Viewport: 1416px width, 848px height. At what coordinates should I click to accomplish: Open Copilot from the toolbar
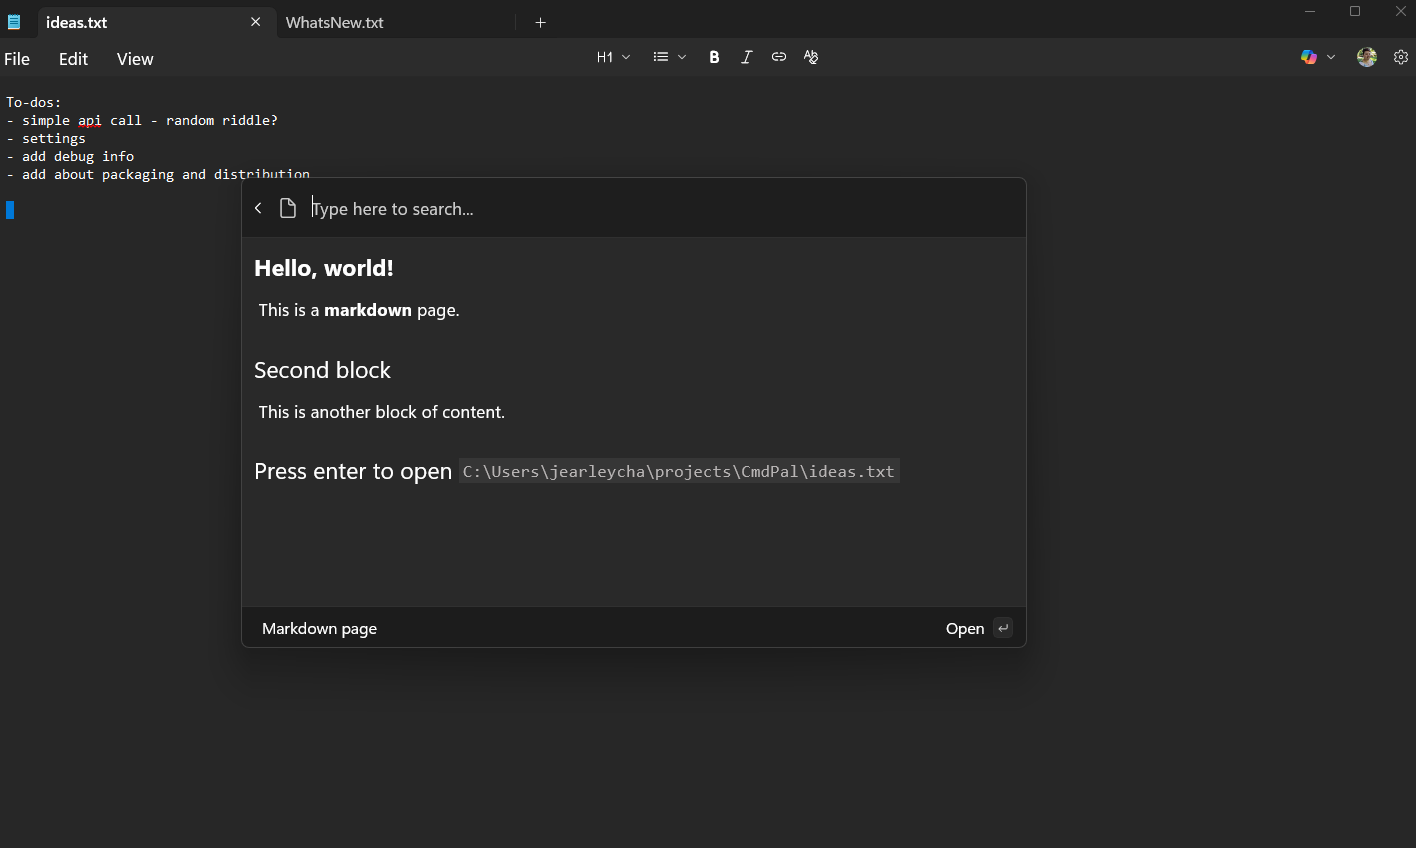click(1310, 57)
